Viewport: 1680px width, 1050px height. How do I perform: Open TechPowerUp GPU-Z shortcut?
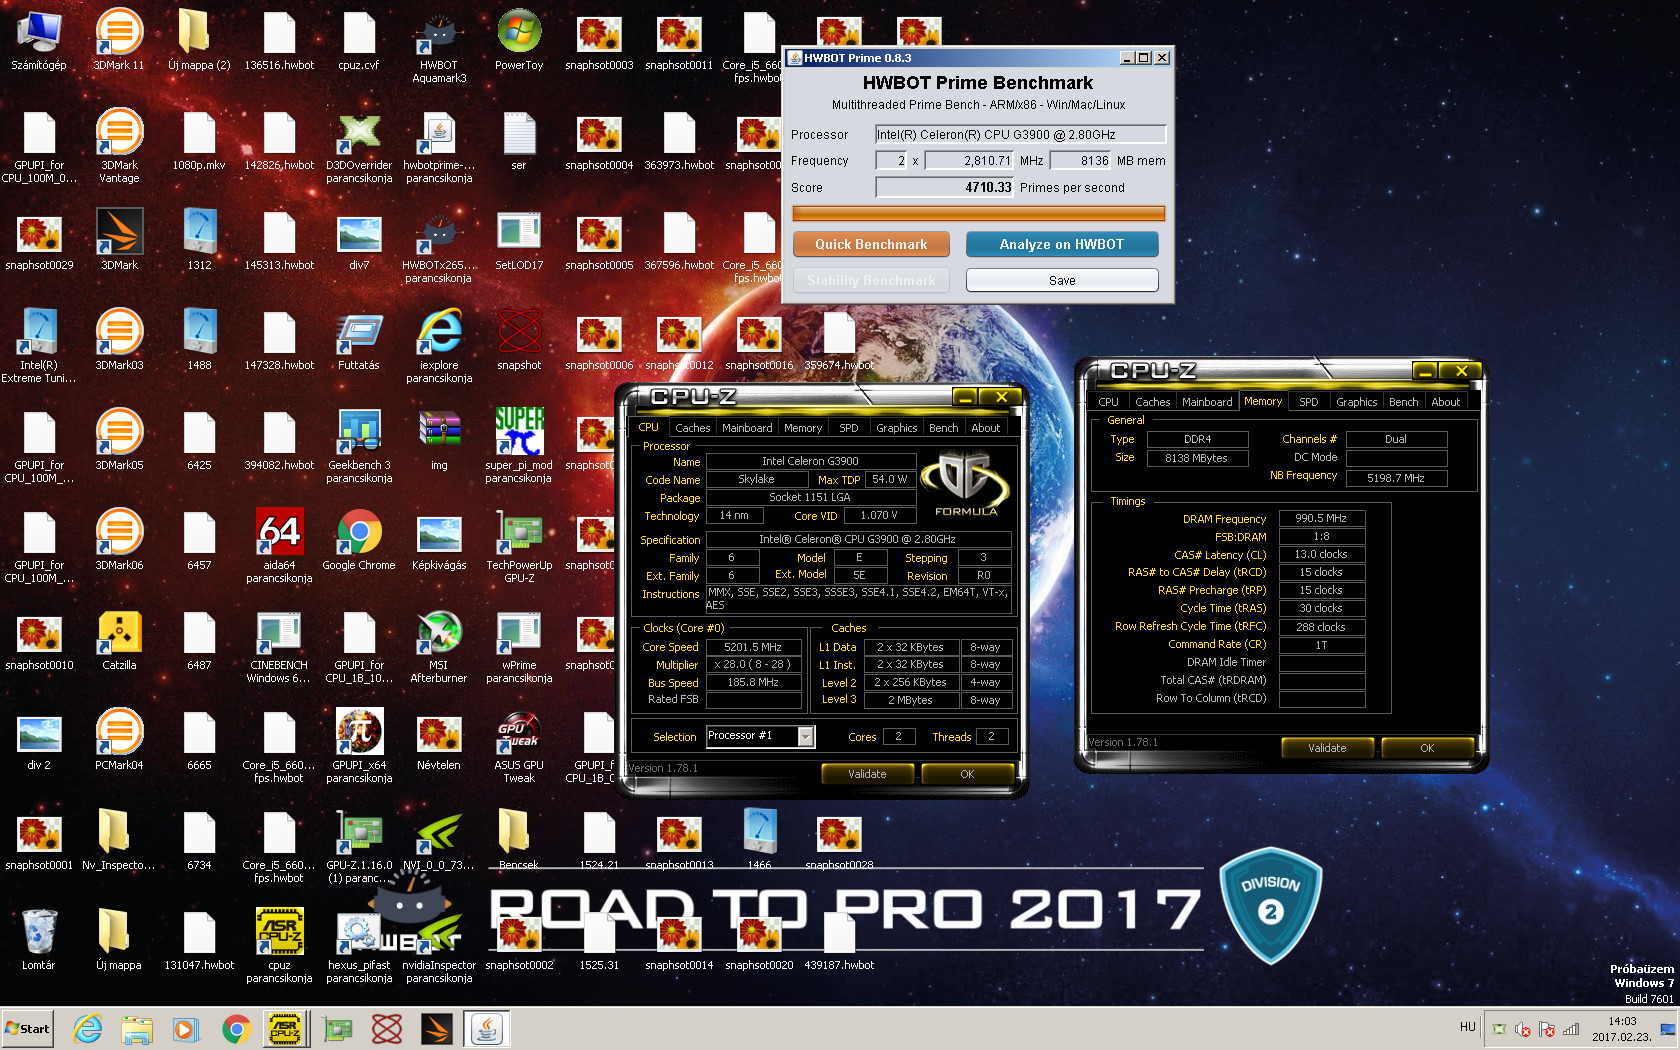point(519,546)
